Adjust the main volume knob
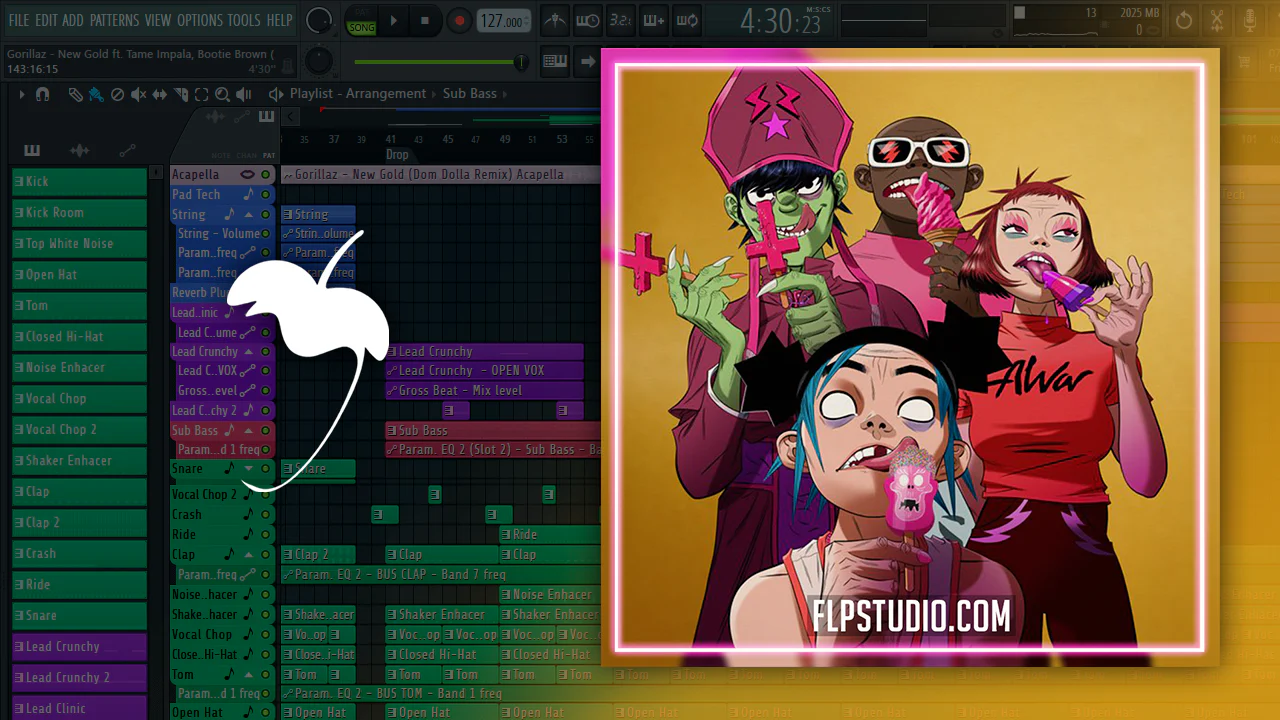This screenshot has height=720, width=1280. (x=319, y=19)
